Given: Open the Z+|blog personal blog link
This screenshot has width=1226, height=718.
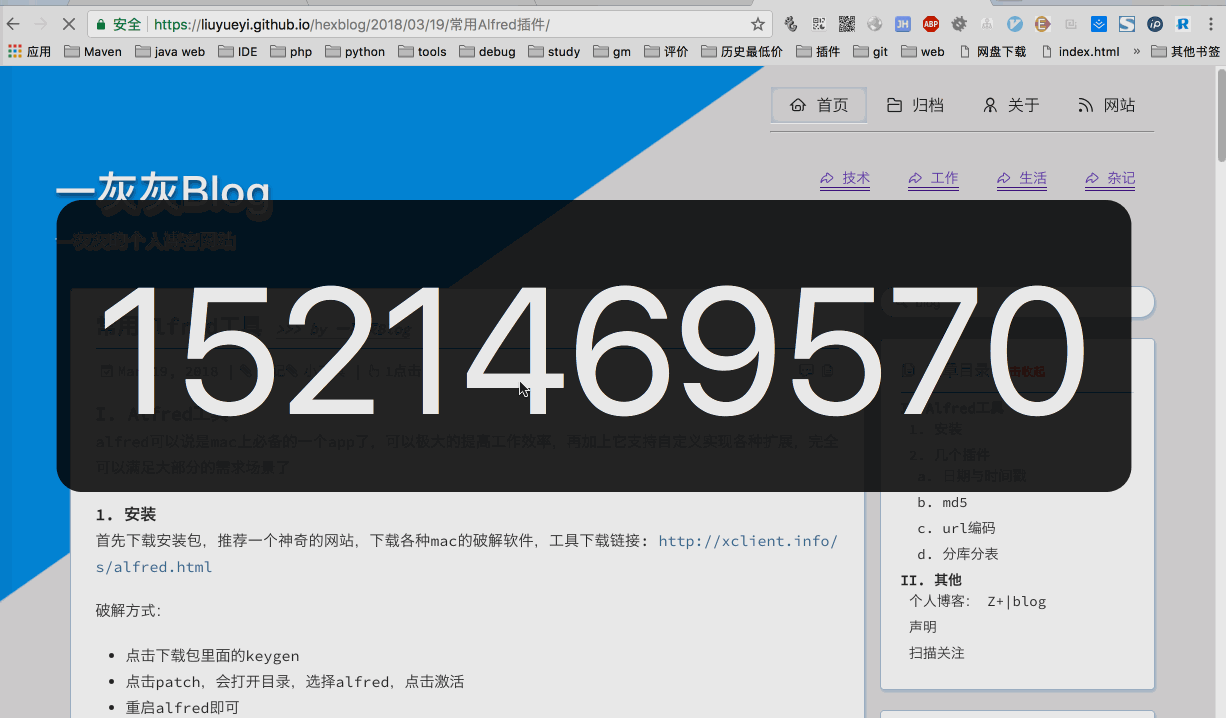Looking at the screenshot, I should click(1017, 601).
